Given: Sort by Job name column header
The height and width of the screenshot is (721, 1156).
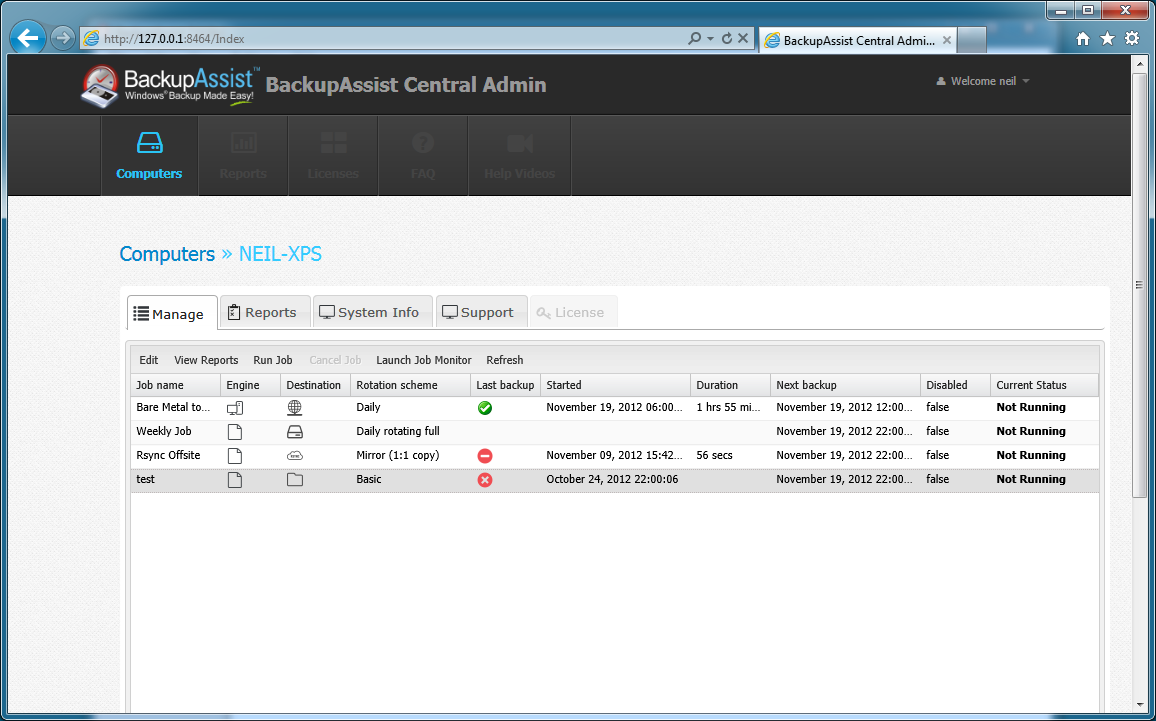Looking at the screenshot, I should [x=175, y=385].
